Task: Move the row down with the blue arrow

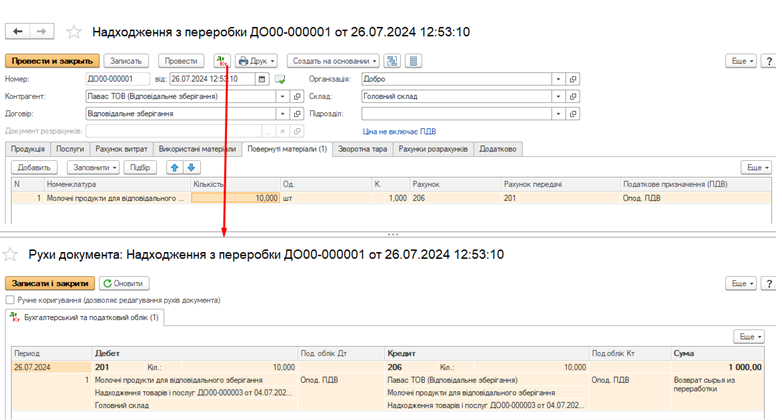Action: tap(191, 167)
